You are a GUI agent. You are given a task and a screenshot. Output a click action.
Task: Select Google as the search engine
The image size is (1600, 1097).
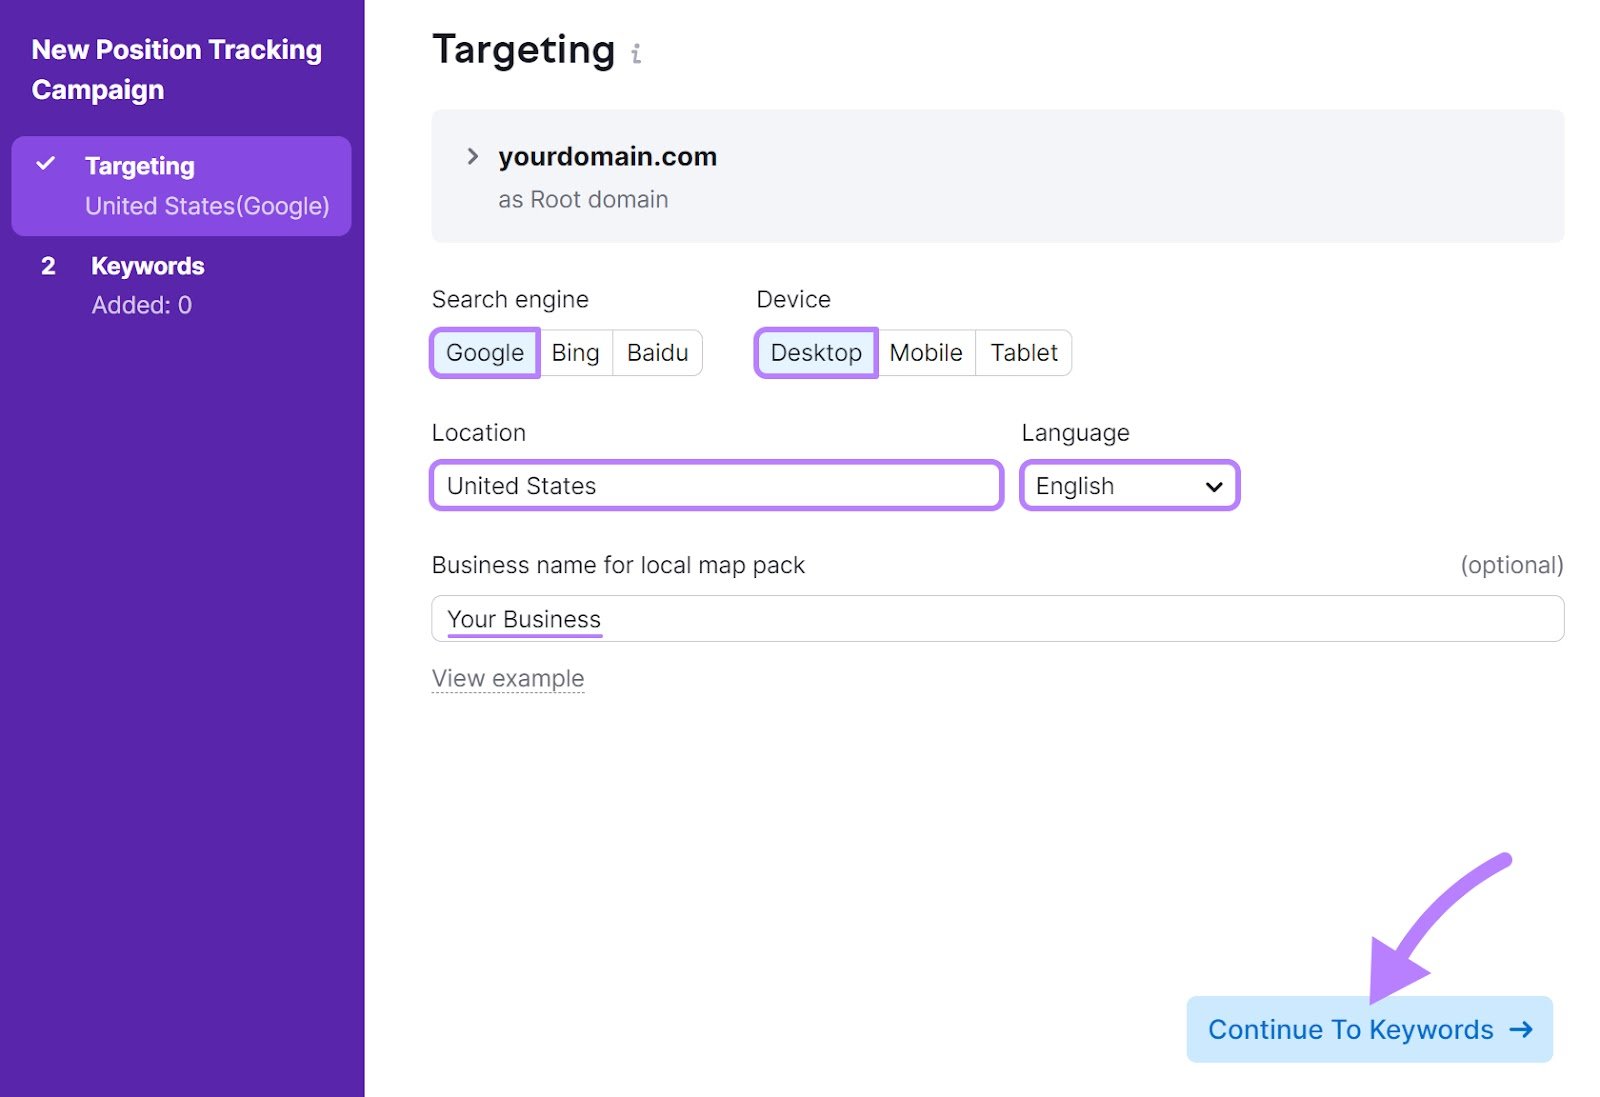point(483,352)
